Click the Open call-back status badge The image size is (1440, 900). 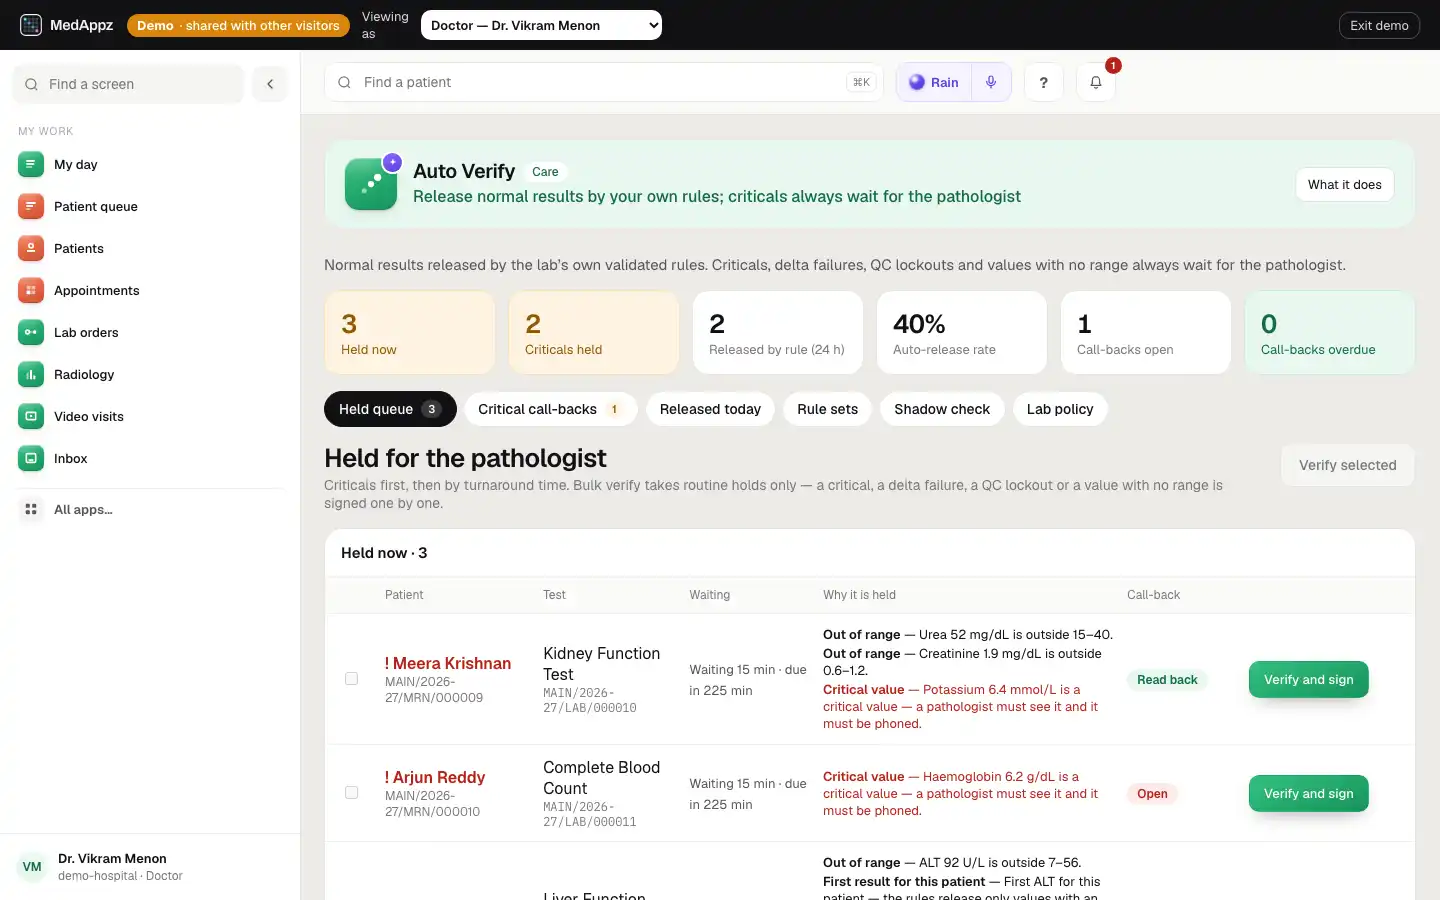pyautogui.click(x=1152, y=793)
